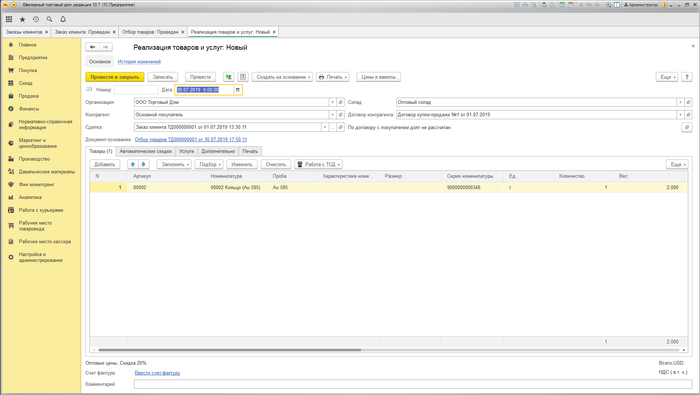Open top Еще menu near help
700x395 pixels.
(667, 77)
